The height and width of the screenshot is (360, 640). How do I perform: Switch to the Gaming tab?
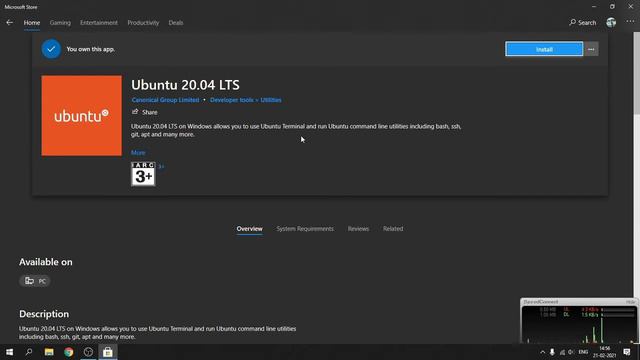60,22
